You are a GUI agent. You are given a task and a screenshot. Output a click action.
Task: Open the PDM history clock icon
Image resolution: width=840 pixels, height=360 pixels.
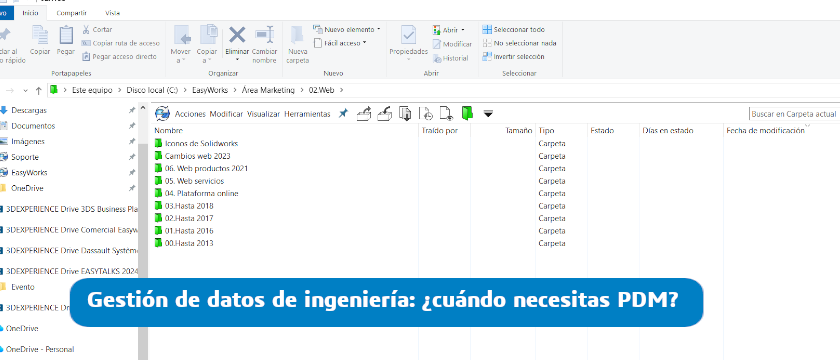pos(428,114)
